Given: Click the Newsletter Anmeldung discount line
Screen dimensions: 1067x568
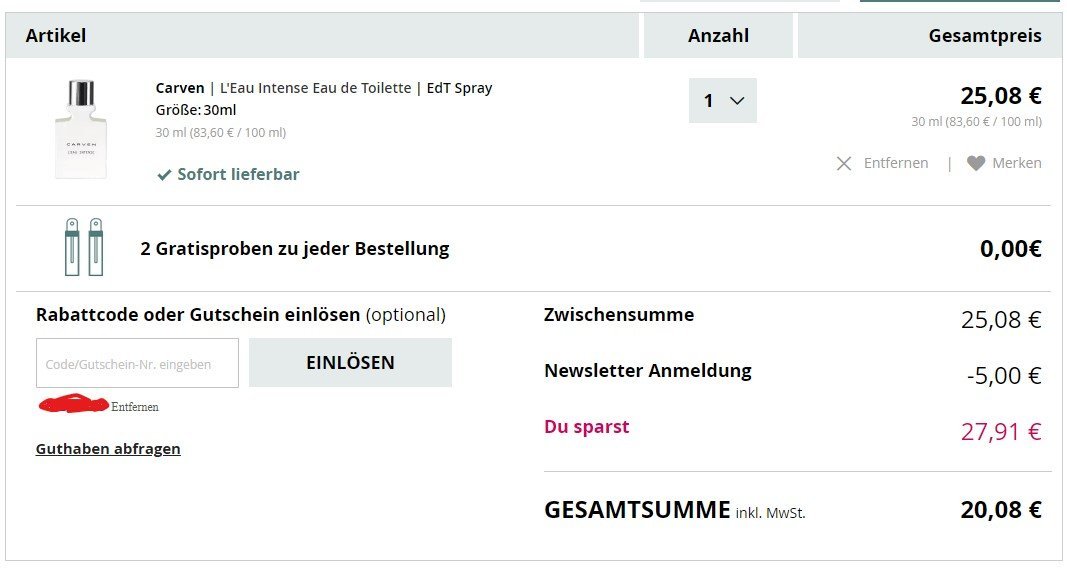Looking at the screenshot, I should 648,371.
